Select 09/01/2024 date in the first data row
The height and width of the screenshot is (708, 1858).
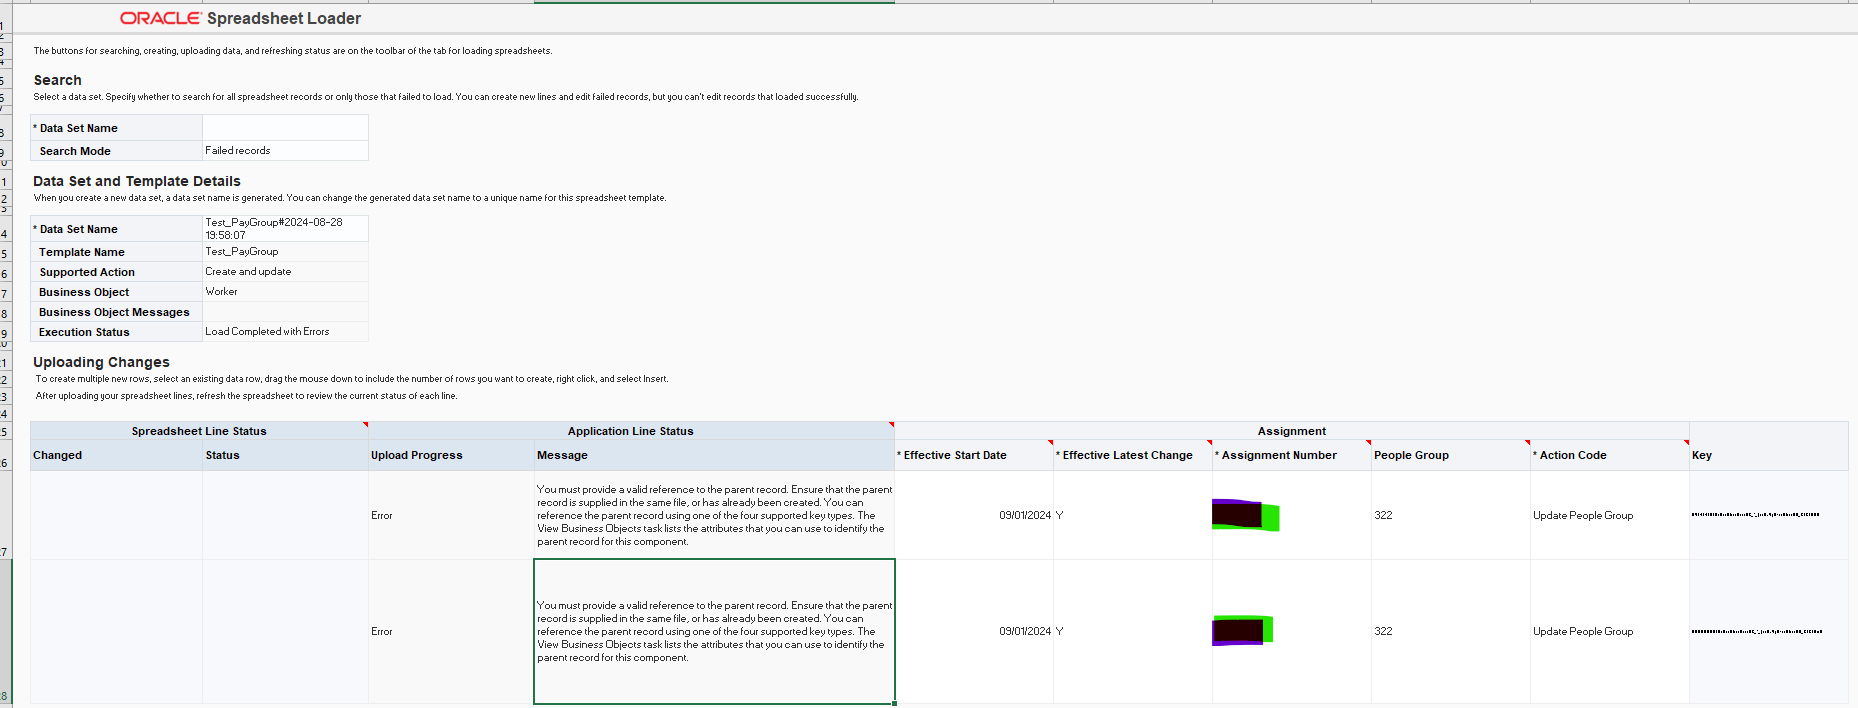[974, 515]
